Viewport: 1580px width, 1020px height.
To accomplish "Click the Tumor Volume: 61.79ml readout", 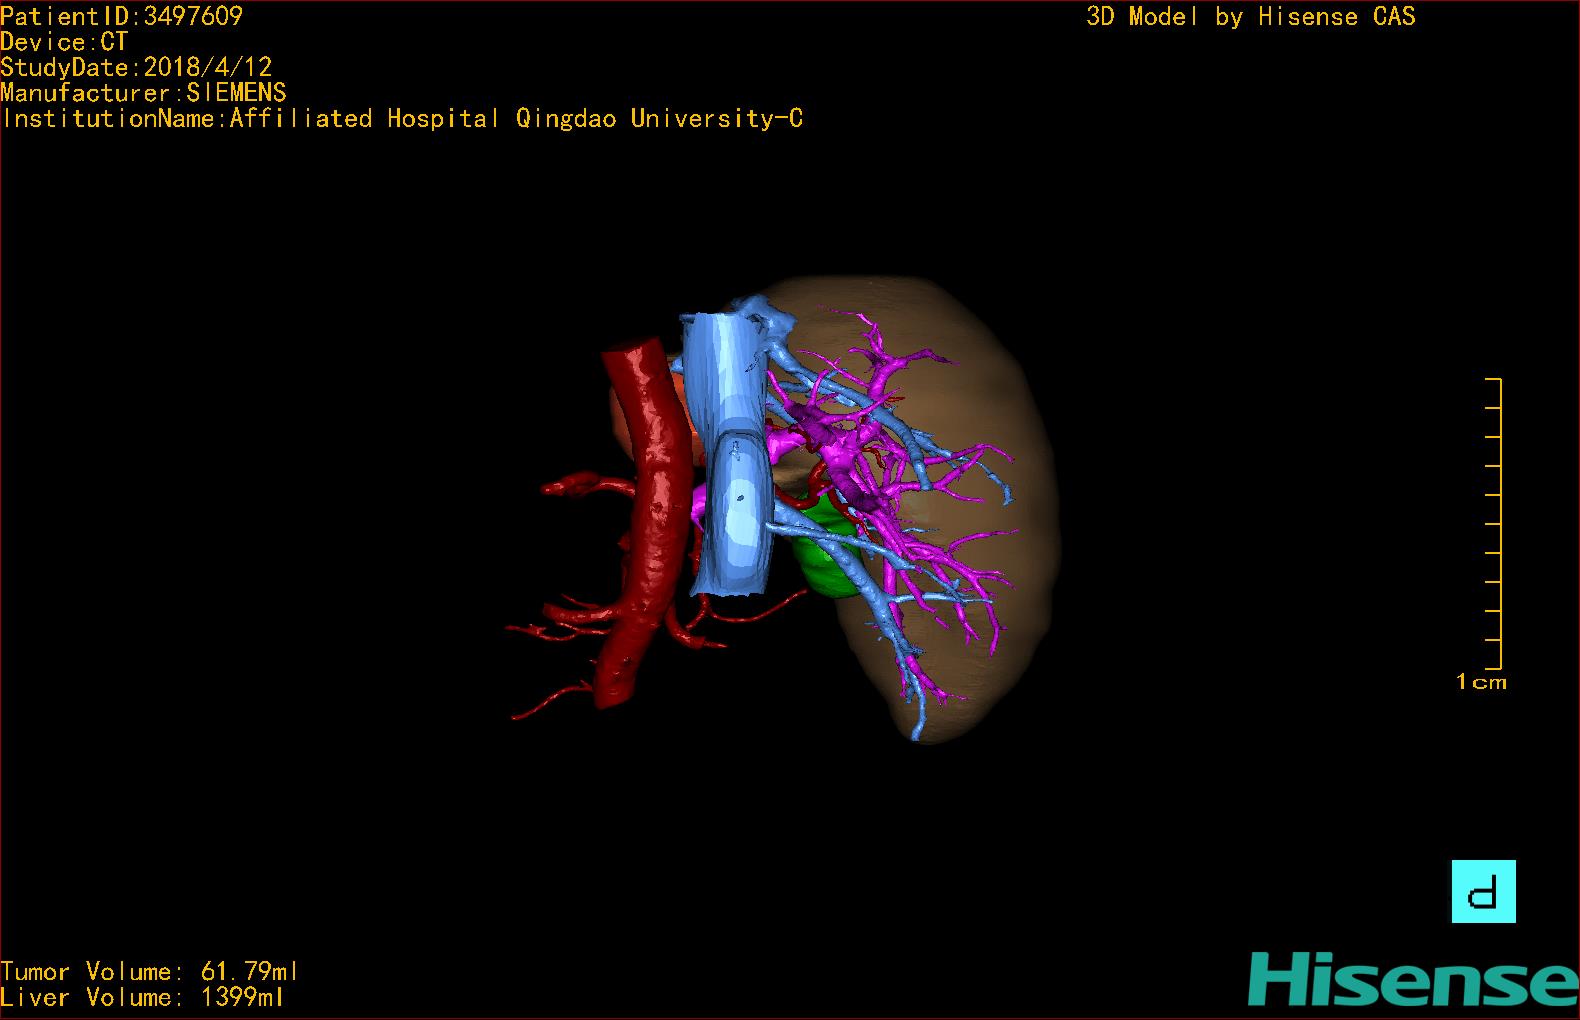I will 149,972.
